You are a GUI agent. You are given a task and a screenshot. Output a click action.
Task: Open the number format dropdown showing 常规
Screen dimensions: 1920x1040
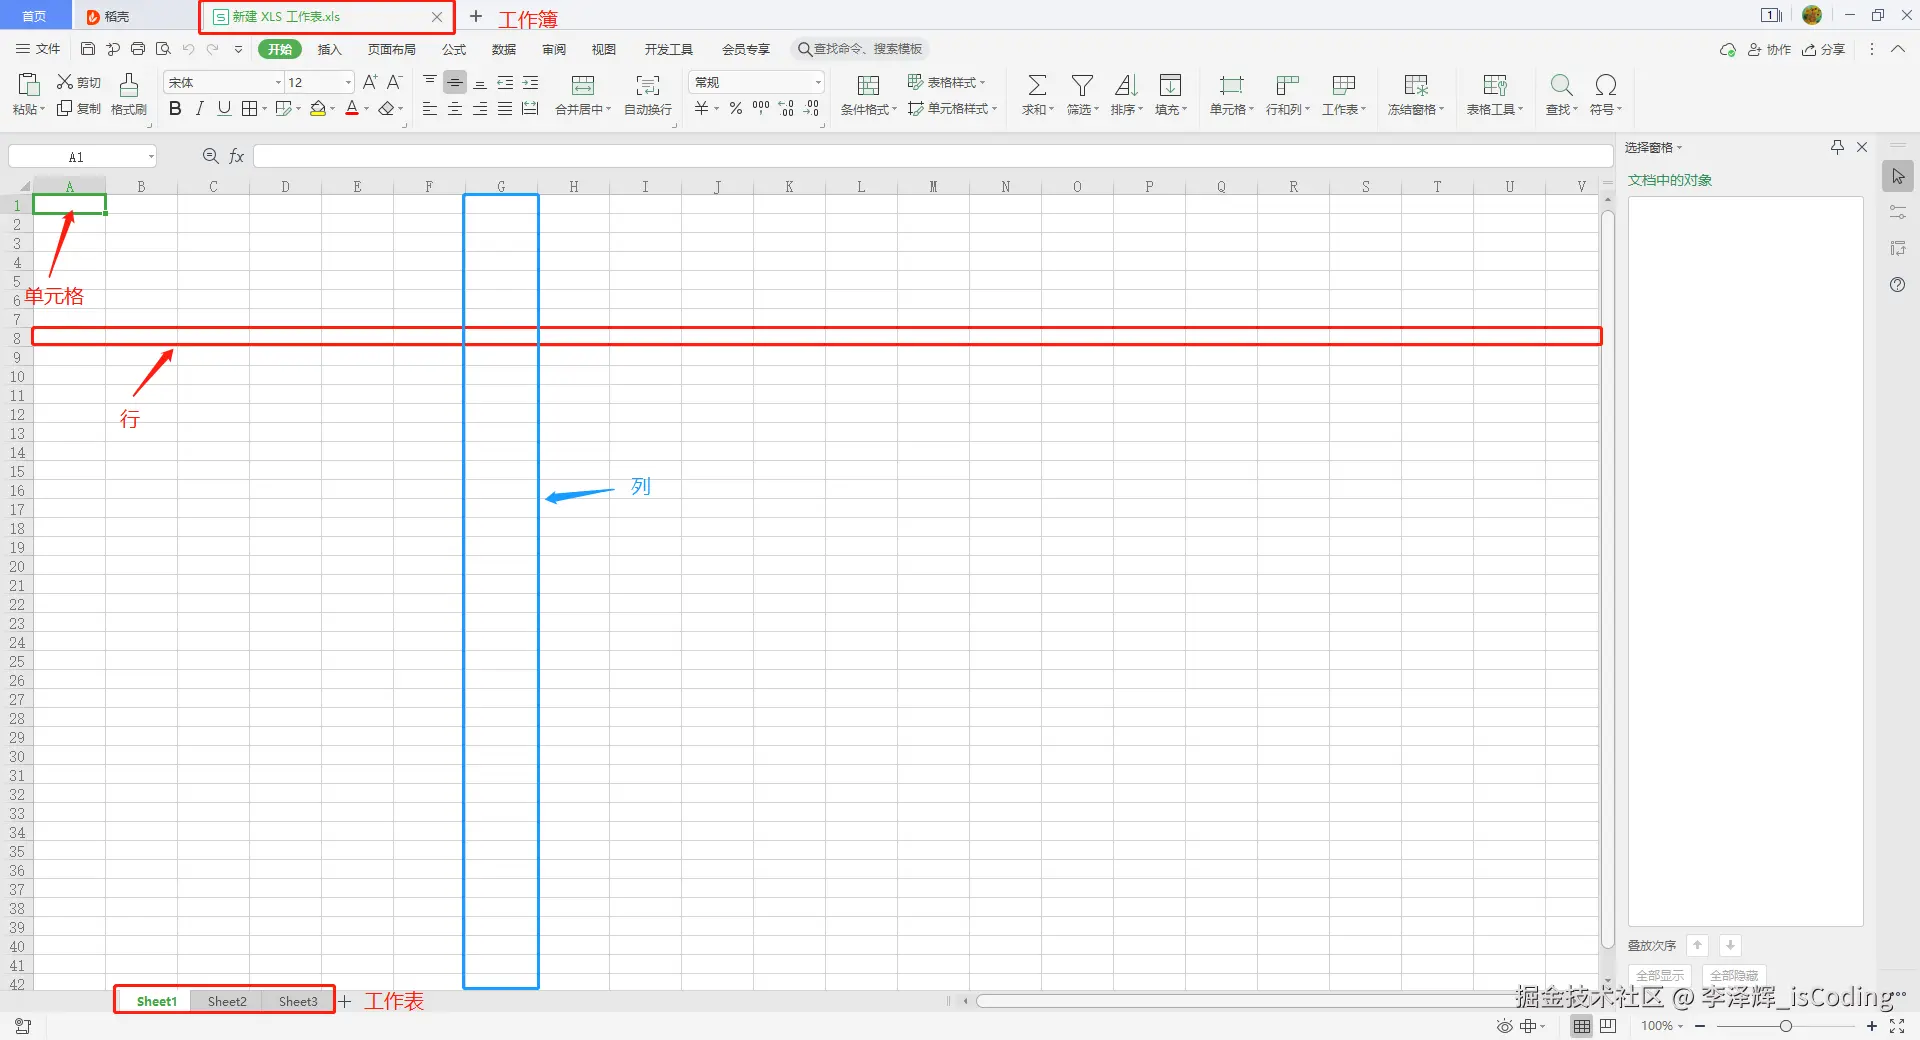(x=818, y=82)
